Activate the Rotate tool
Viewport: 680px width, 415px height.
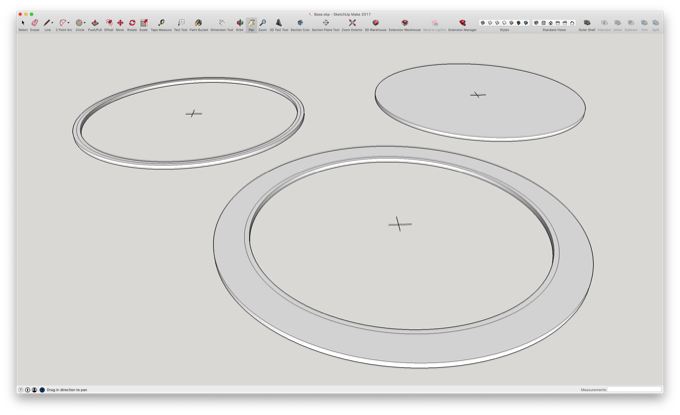click(132, 23)
